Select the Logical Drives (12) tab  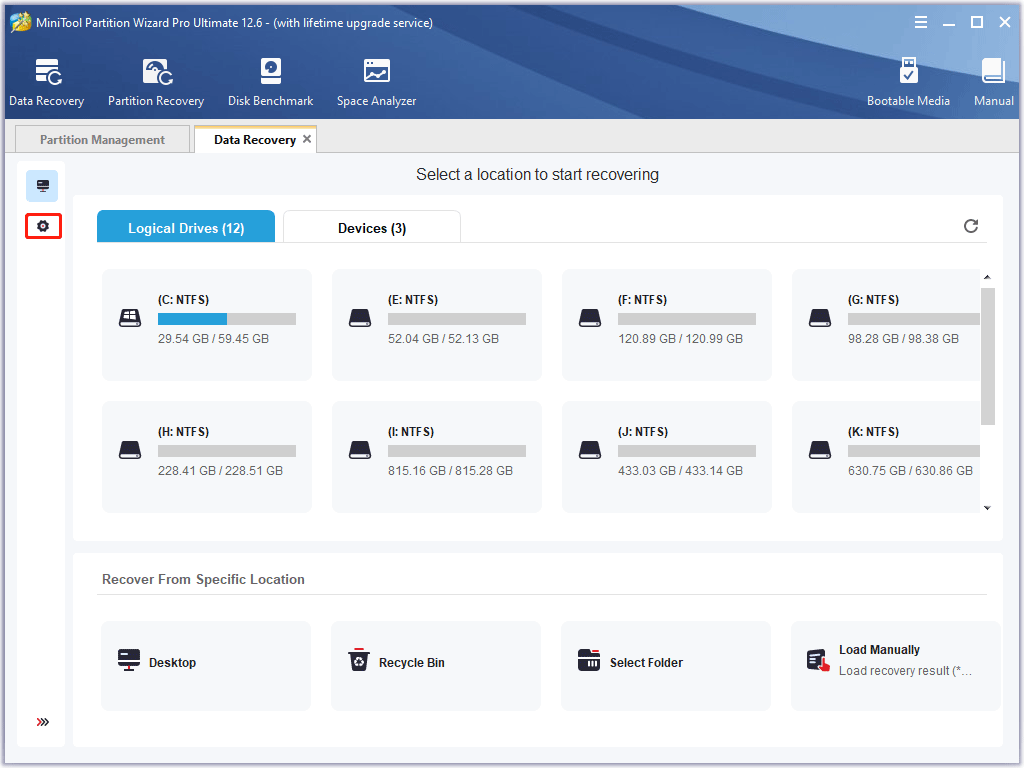pyautogui.click(x=186, y=227)
